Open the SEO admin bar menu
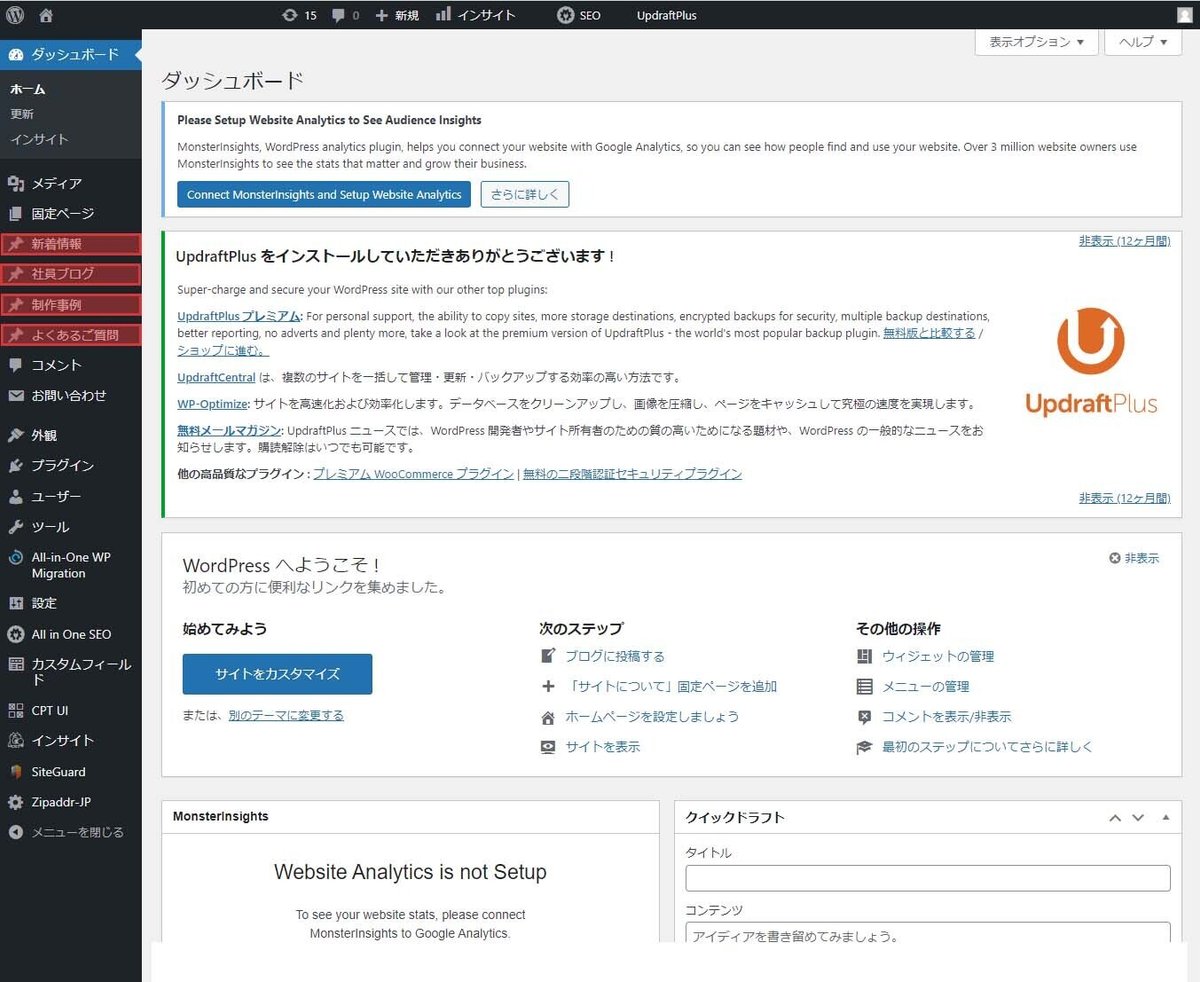 pyautogui.click(x=579, y=15)
